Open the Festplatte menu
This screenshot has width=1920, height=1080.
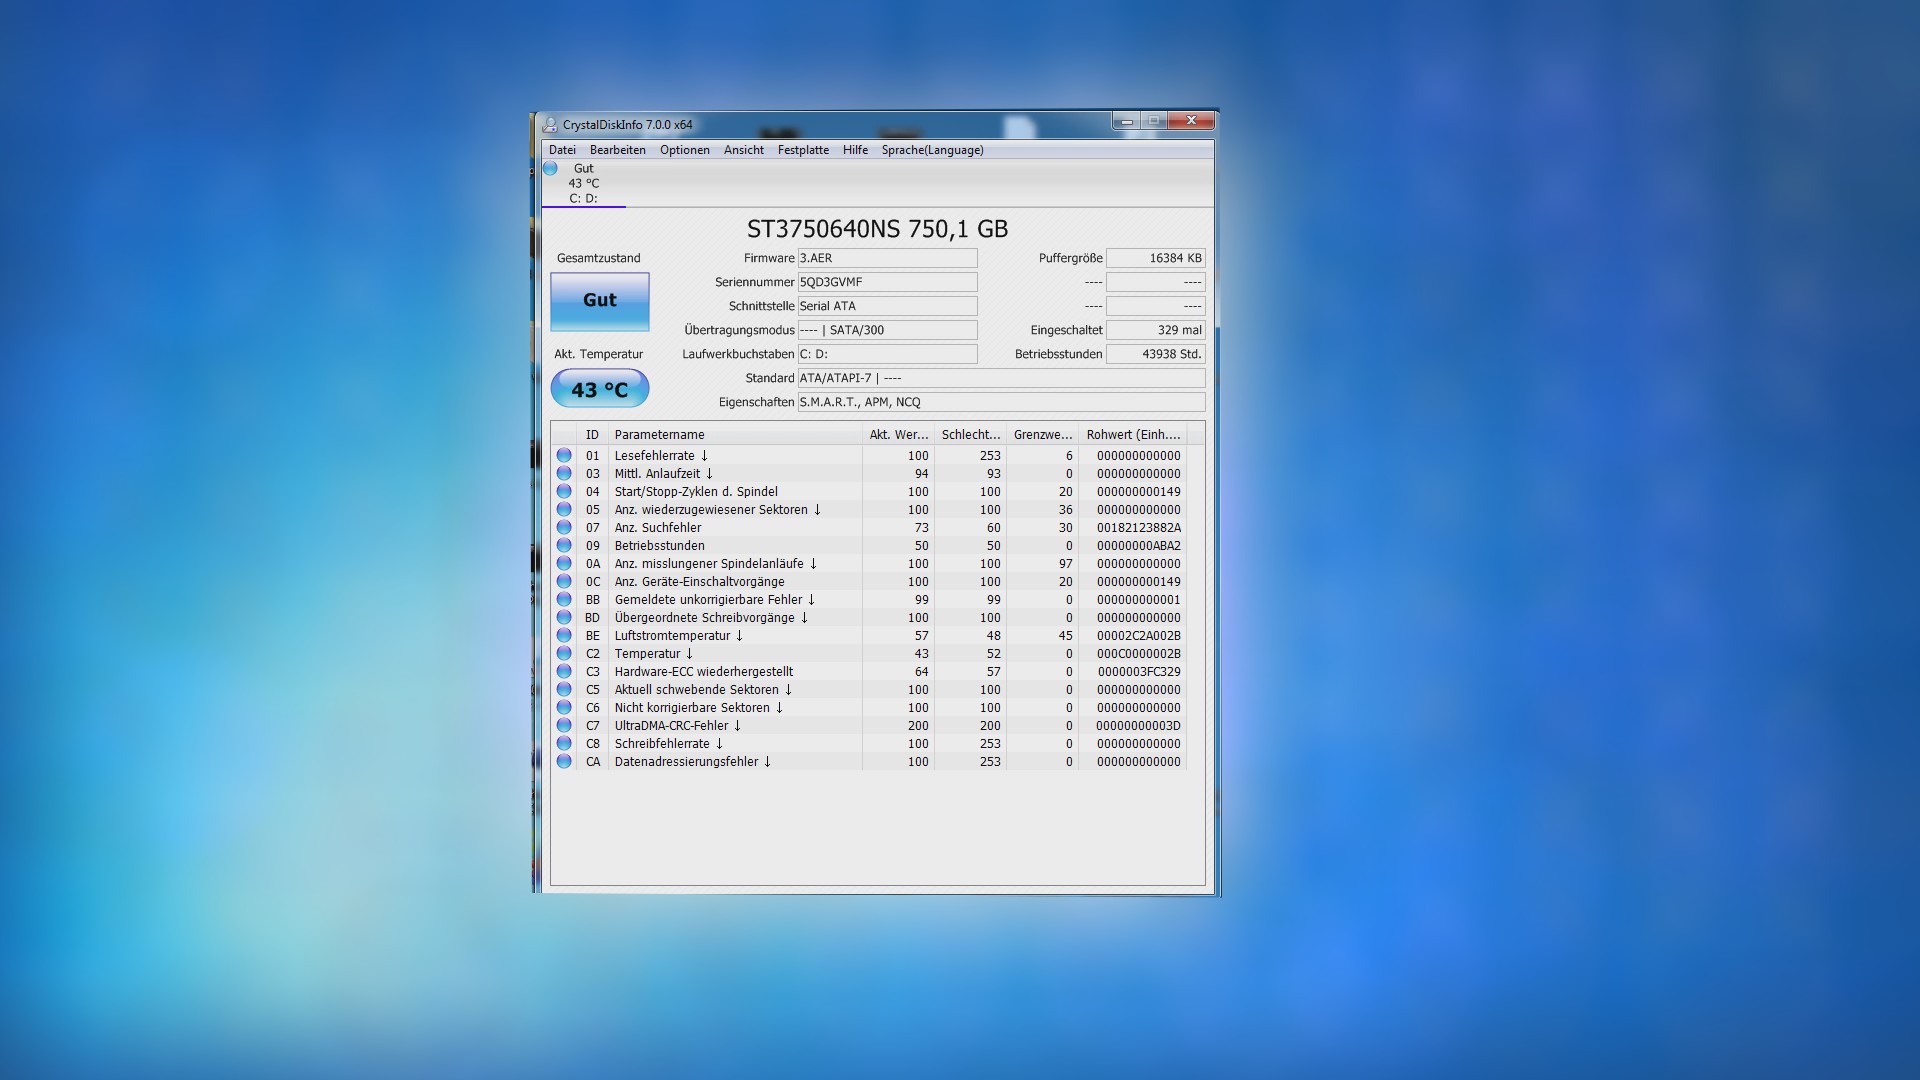803,150
